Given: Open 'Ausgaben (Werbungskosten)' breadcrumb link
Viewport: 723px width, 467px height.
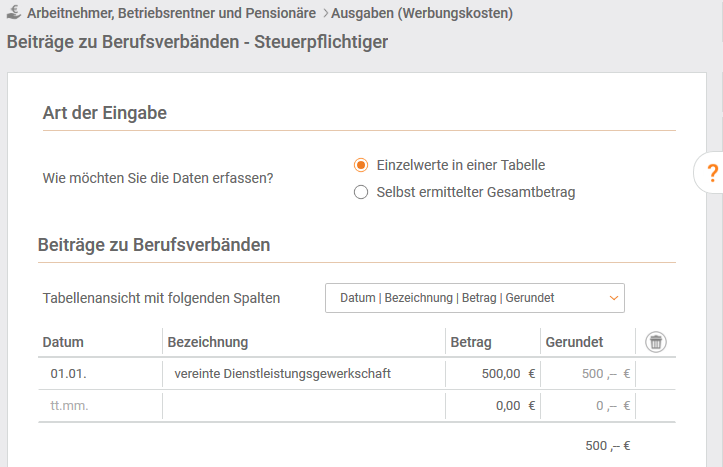Looking at the screenshot, I should [422, 13].
